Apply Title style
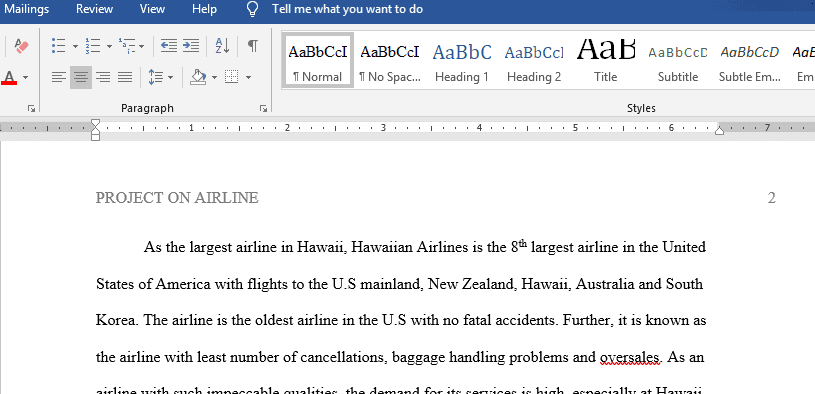This screenshot has width=815, height=394. tap(606, 61)
